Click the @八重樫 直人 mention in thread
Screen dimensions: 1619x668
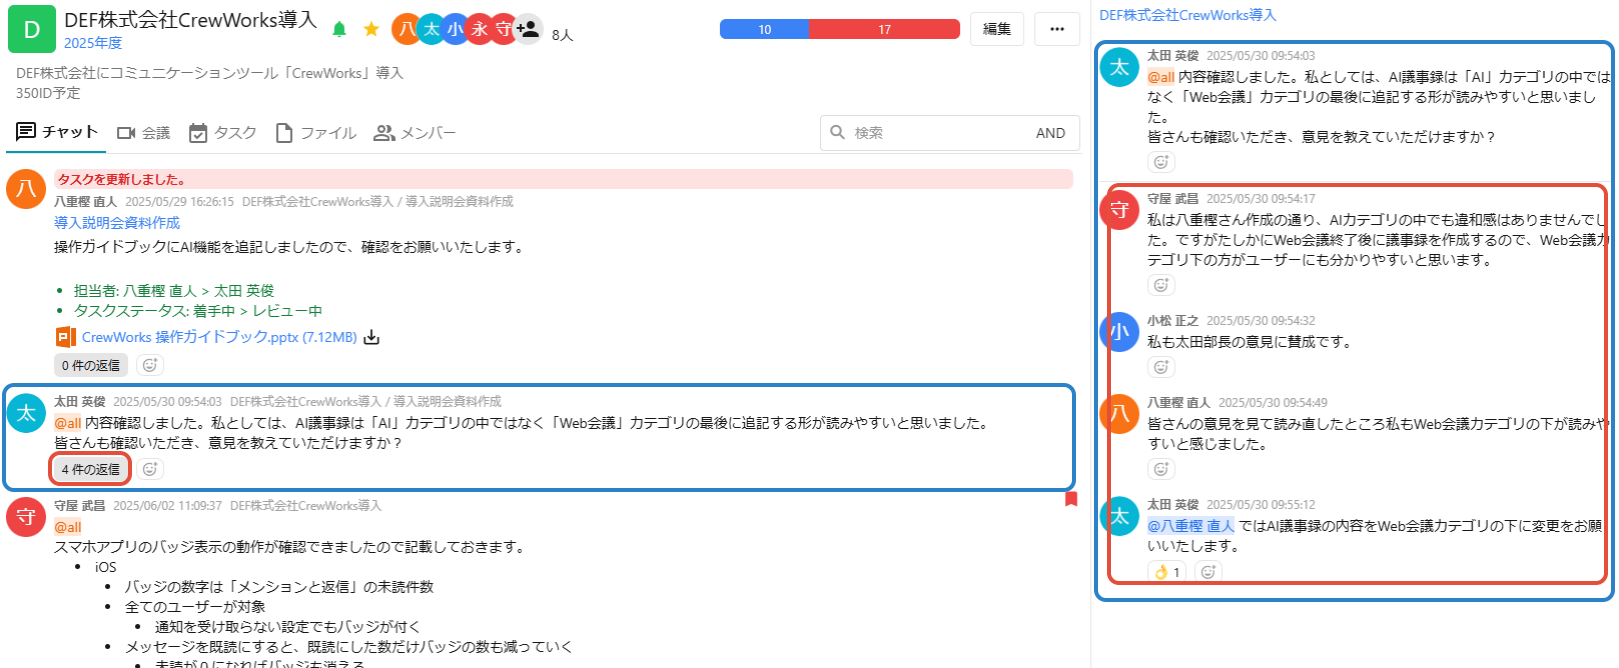click(1191, 526)
